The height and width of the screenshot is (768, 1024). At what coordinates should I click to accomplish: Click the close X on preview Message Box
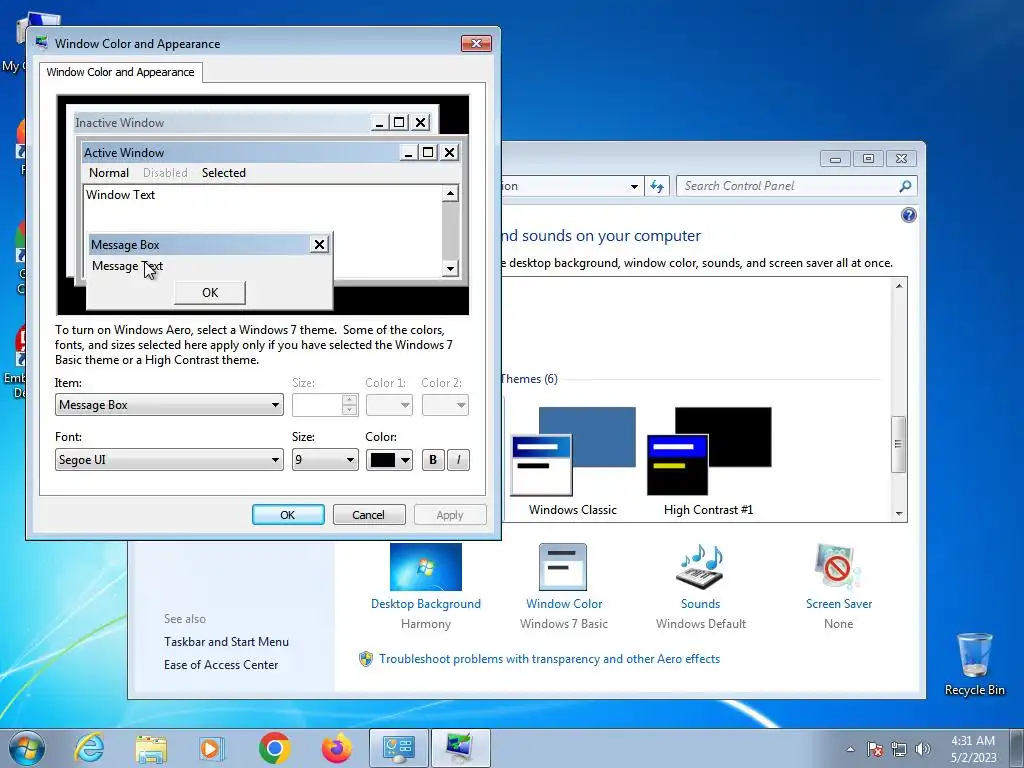pos(319,244)
